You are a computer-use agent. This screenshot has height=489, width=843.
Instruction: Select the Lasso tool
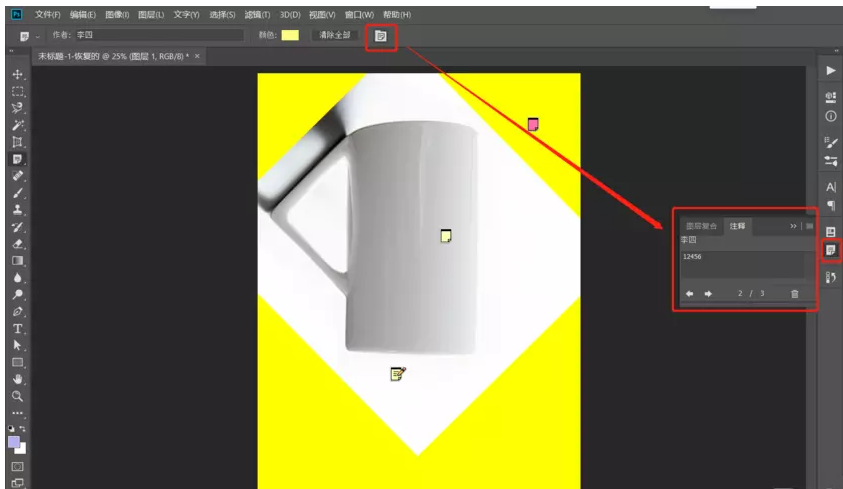[x=17, y=108]
